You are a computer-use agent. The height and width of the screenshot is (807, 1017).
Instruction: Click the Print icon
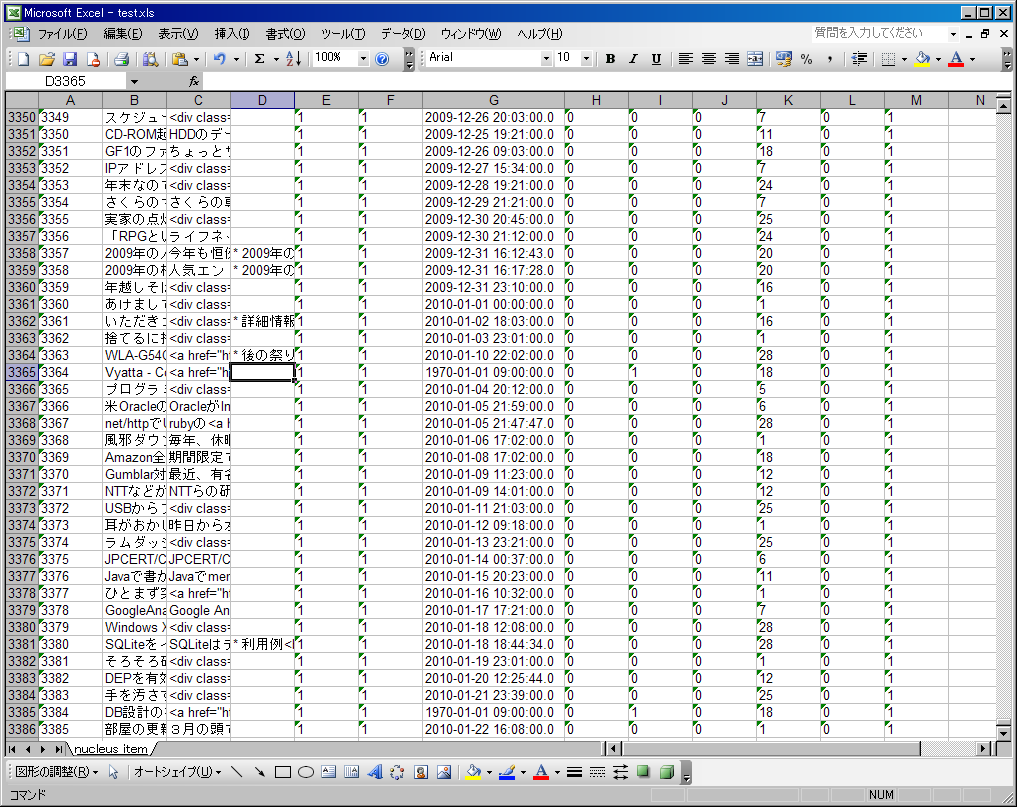pyautogui.click(x=121, y=59)
